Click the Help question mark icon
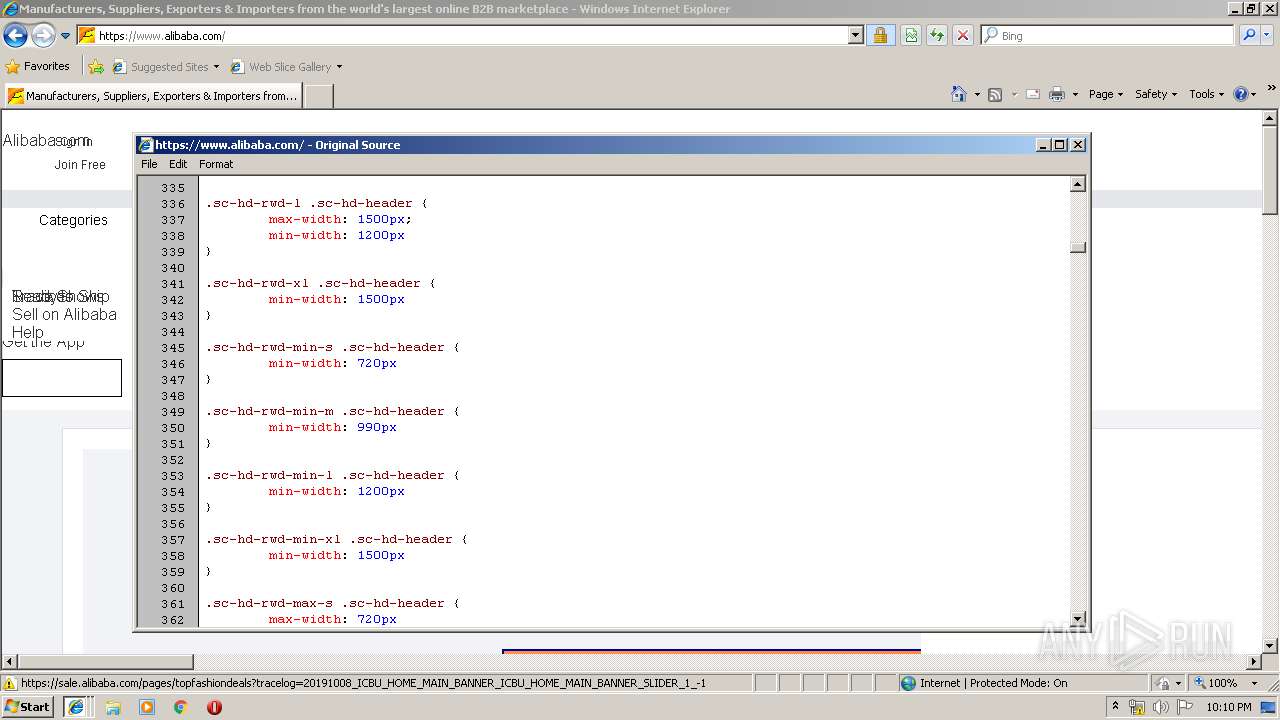 (1240, 94)
